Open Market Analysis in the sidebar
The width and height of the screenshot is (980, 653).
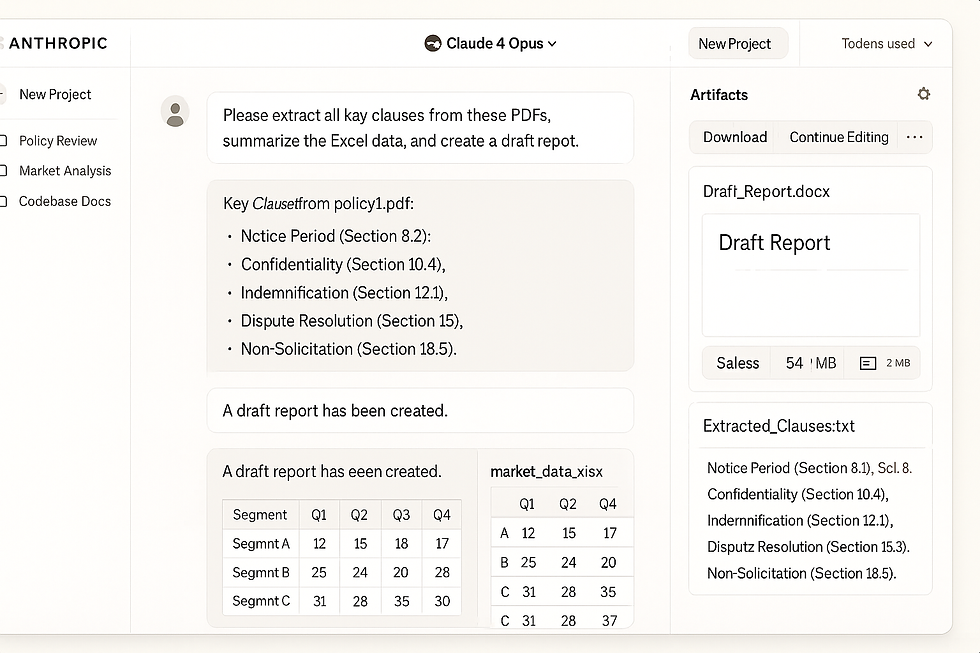tap(65, 171)
